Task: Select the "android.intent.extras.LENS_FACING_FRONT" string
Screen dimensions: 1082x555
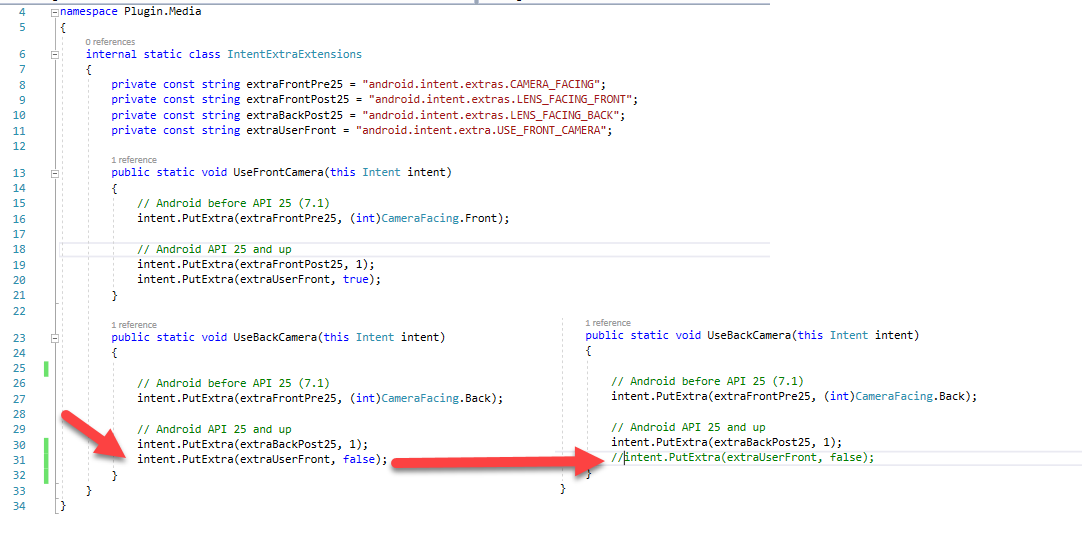Action: tap(502, 99)
